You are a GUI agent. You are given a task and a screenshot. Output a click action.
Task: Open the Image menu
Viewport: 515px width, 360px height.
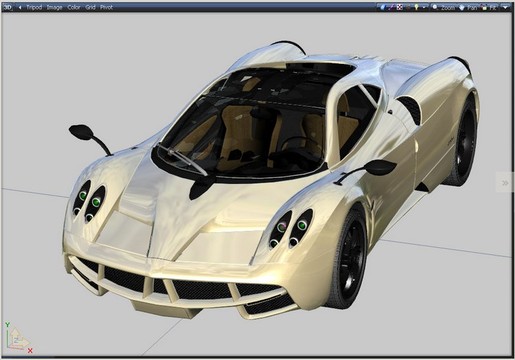[x=54, y=7]
